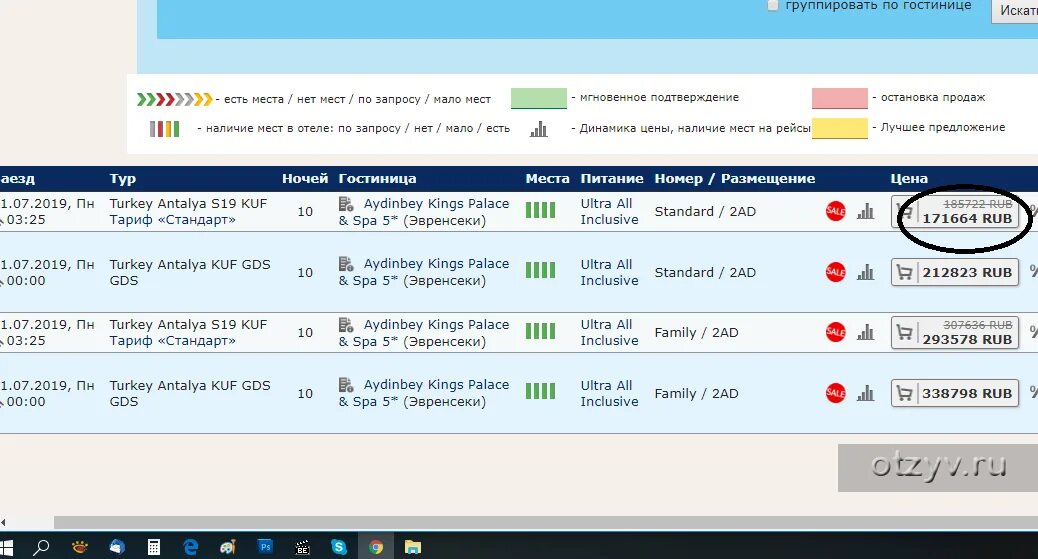Click the colored bars hotel availability legend icon
Screen dimensions: 1038x559
coord(164,128)
